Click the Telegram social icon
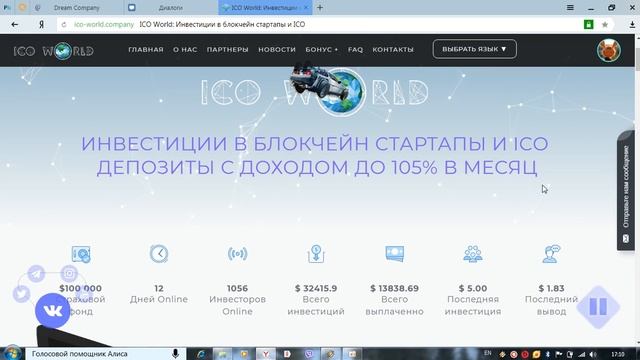Image resolution: width=640 pixels, height=360 pixels. coord(36,273)
